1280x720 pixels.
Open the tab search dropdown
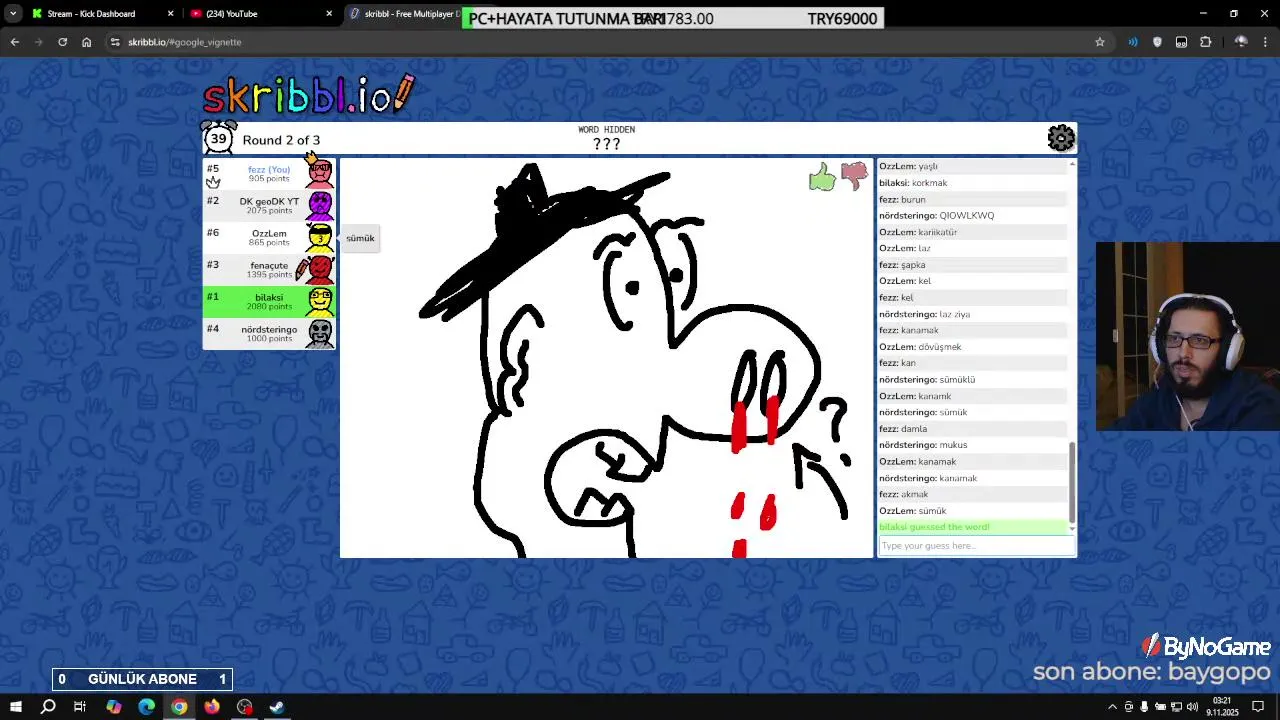13,14
